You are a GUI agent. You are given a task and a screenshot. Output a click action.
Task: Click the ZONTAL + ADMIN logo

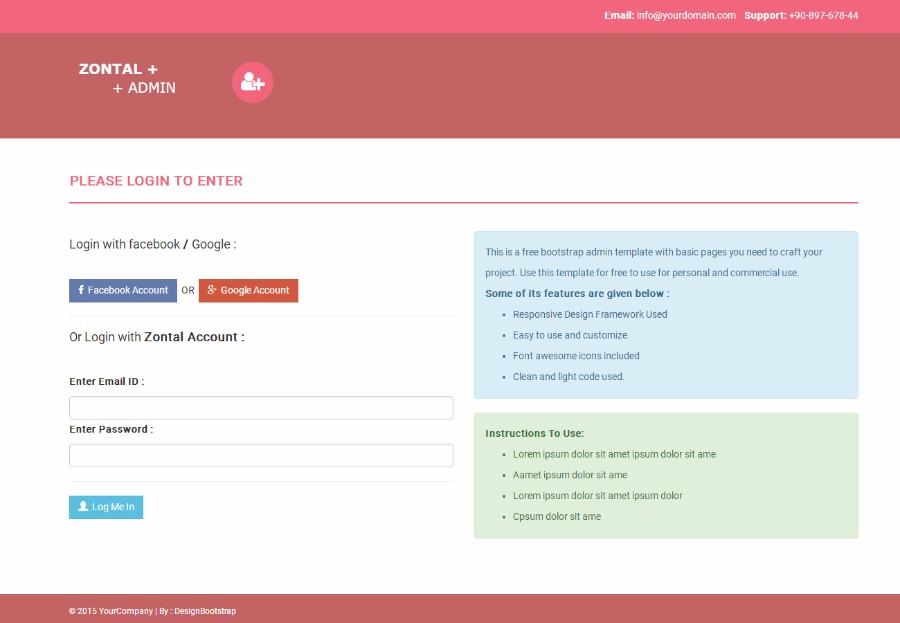tap(127, 78)
